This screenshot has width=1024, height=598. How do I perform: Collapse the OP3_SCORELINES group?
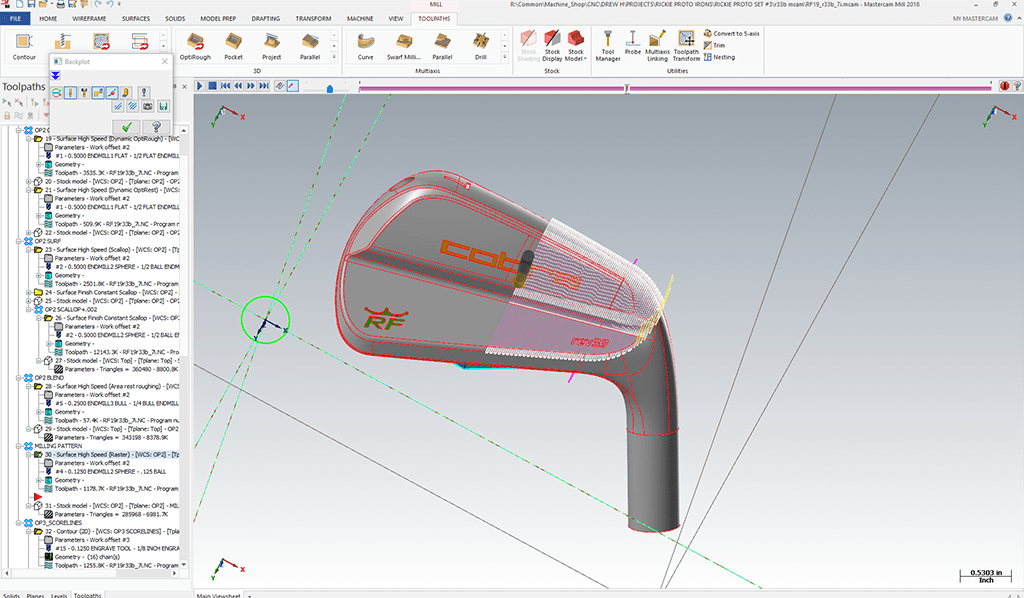[x=19, y=523]
